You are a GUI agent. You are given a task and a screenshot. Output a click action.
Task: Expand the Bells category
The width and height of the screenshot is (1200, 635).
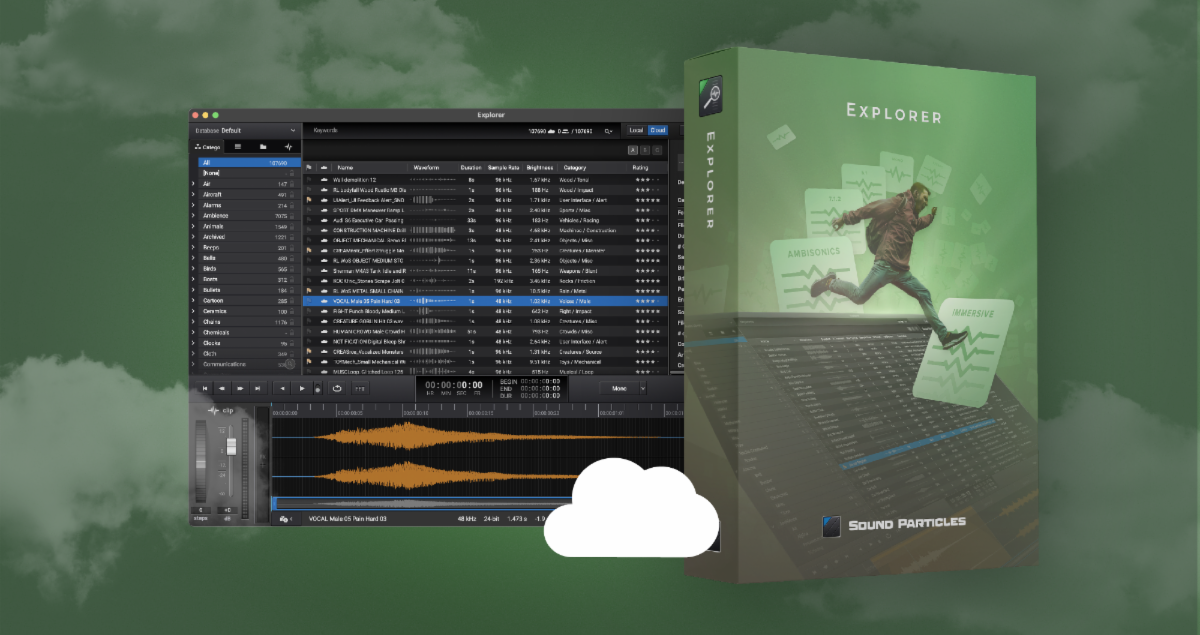click(193, 258)
